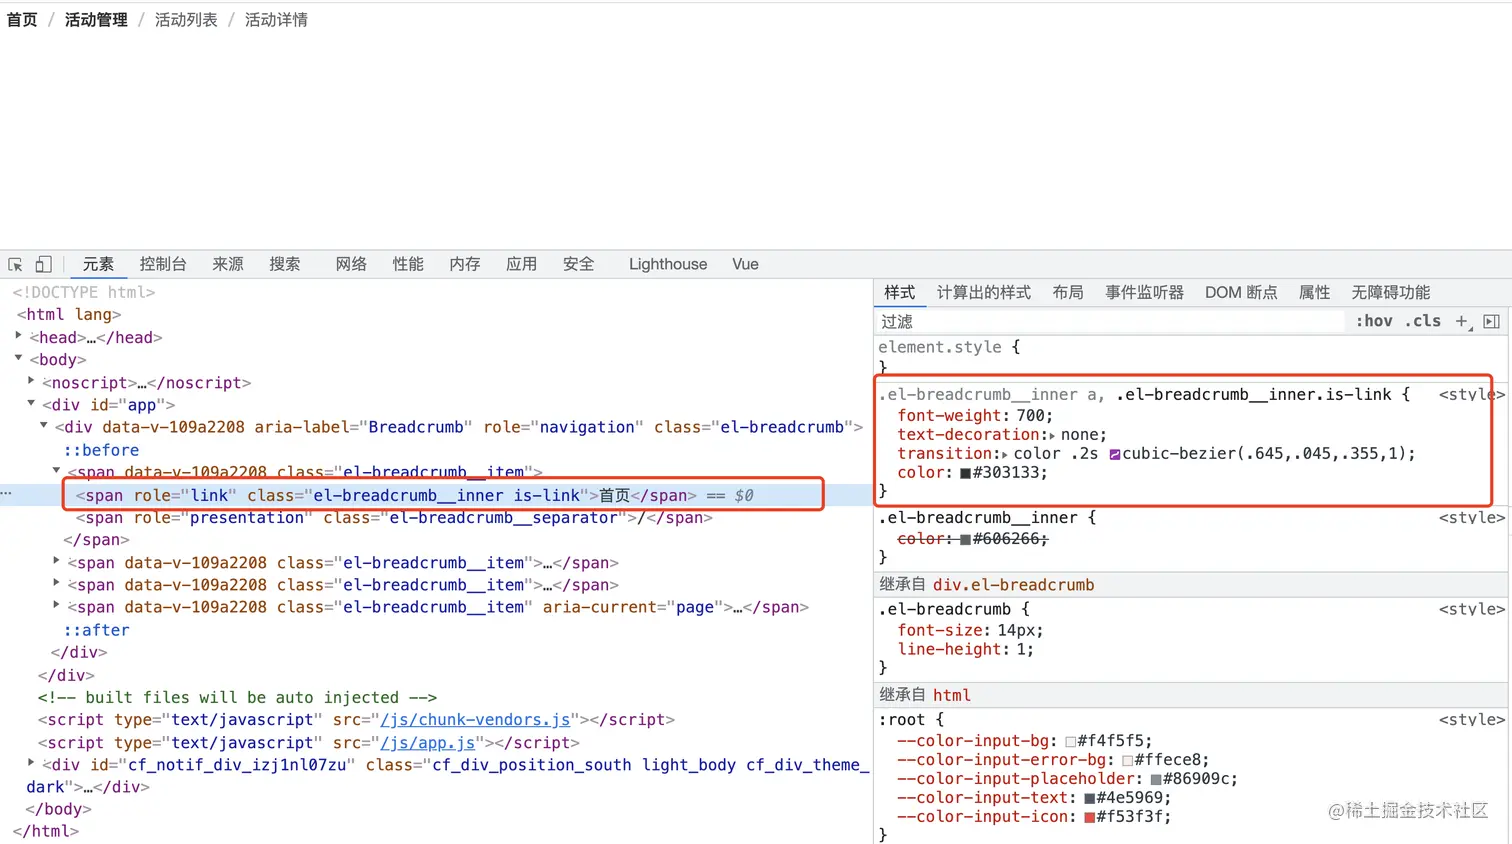Activate the inspect element picker icon
This screenshot has width=1512, height=844.
click(x=15, y=265)
